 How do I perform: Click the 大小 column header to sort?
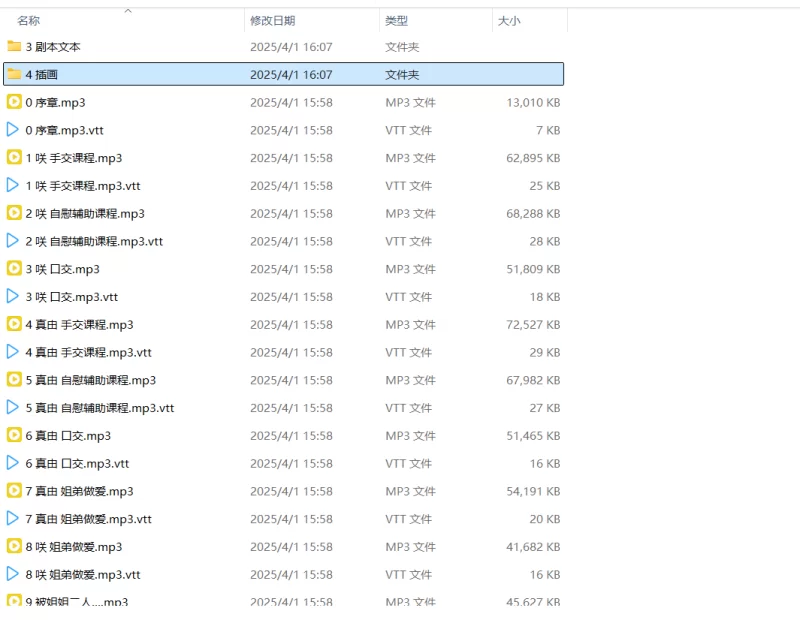click(508, 21)
